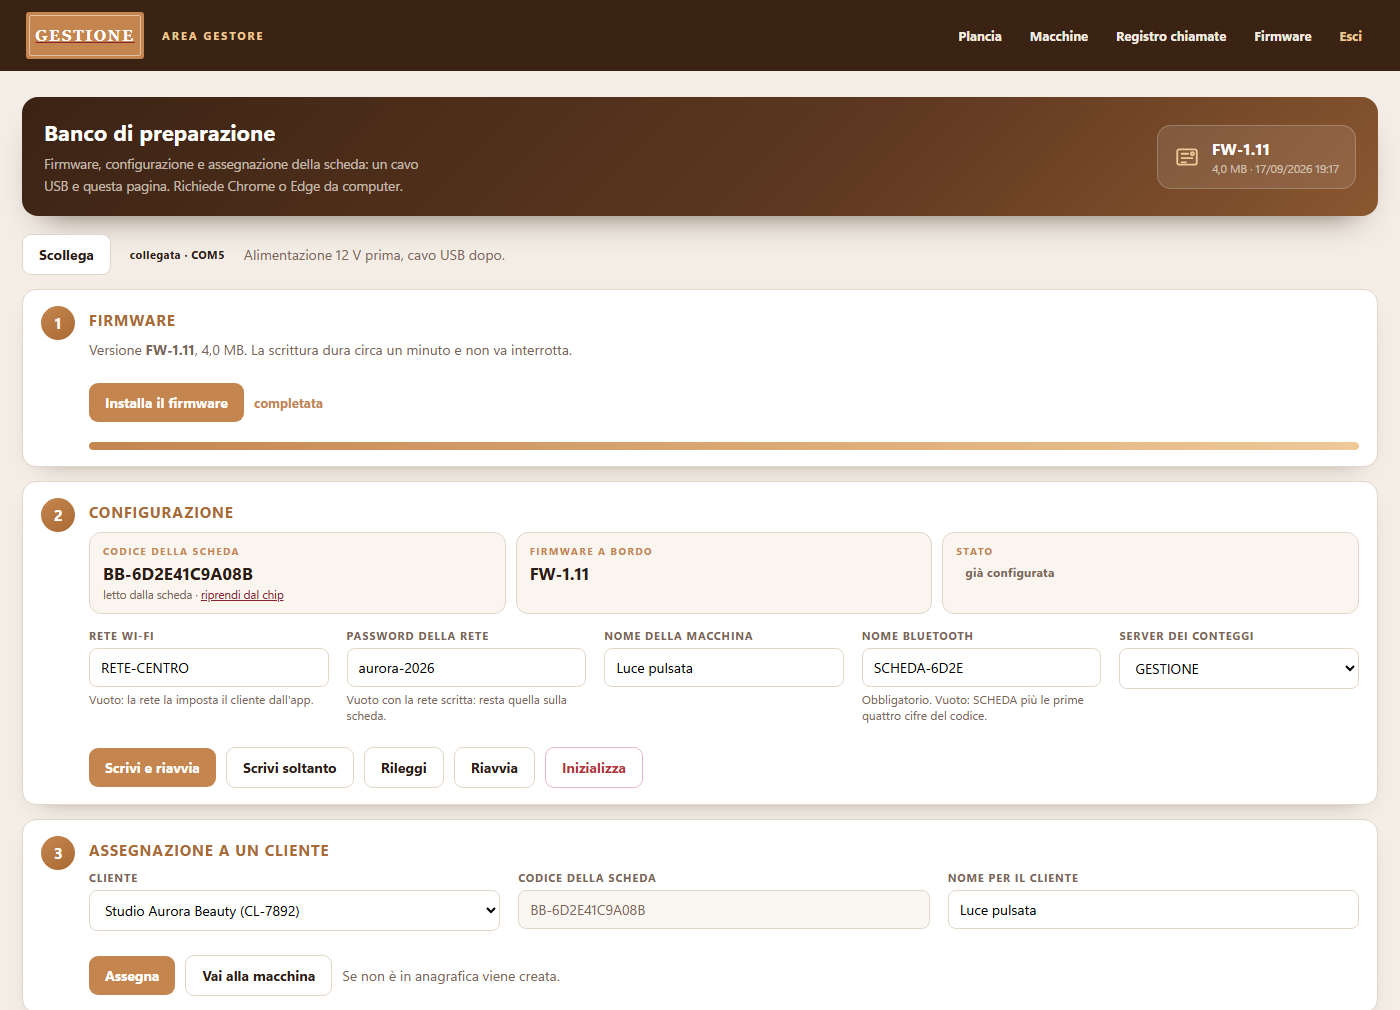Open the Plancia menu item
Image resolution: width=1400 pixels, height=1010 pixels.
(980, 36)
